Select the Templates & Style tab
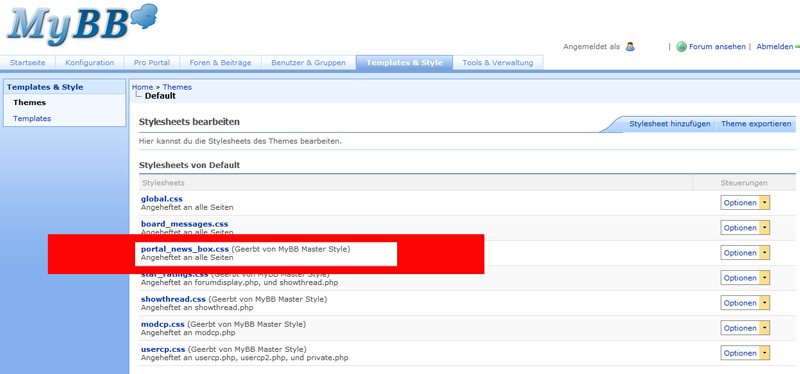The image size is (800, 374). pyautogui.click(x=404, y=63)
